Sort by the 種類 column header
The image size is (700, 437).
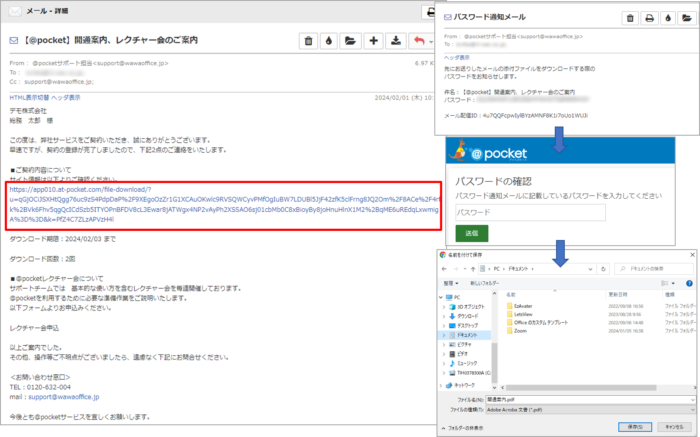pyautogui.click(x=670, y=295)
